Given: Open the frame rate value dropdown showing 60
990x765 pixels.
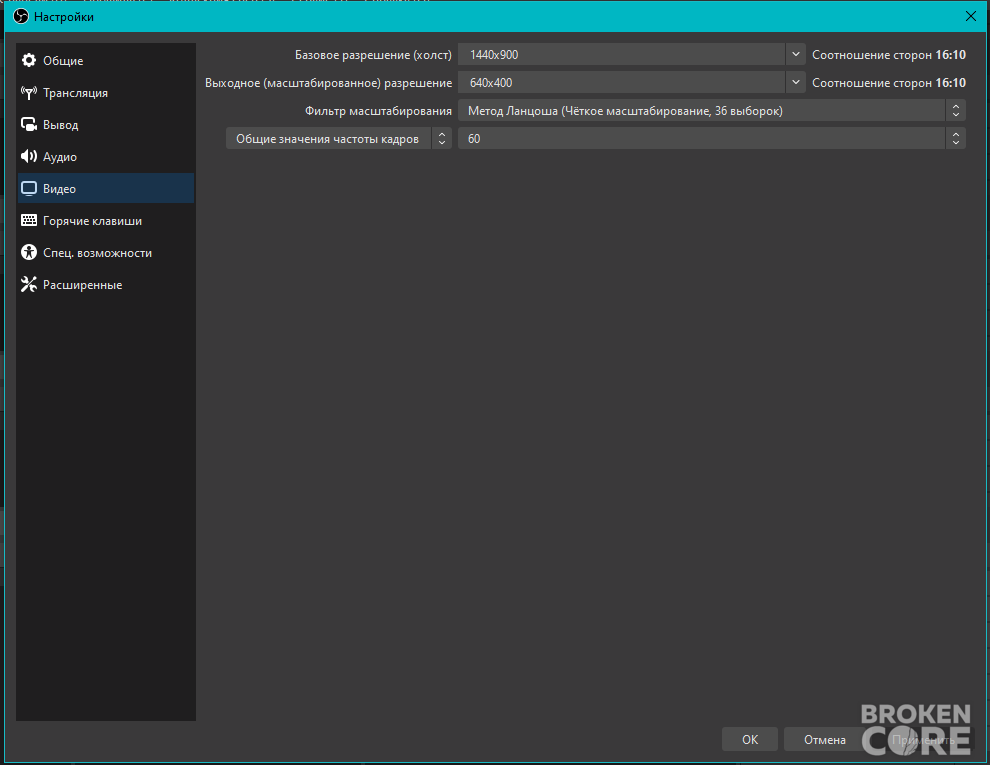Looking at the screenshot, I should pyautogui.click(x=712, y=138).
